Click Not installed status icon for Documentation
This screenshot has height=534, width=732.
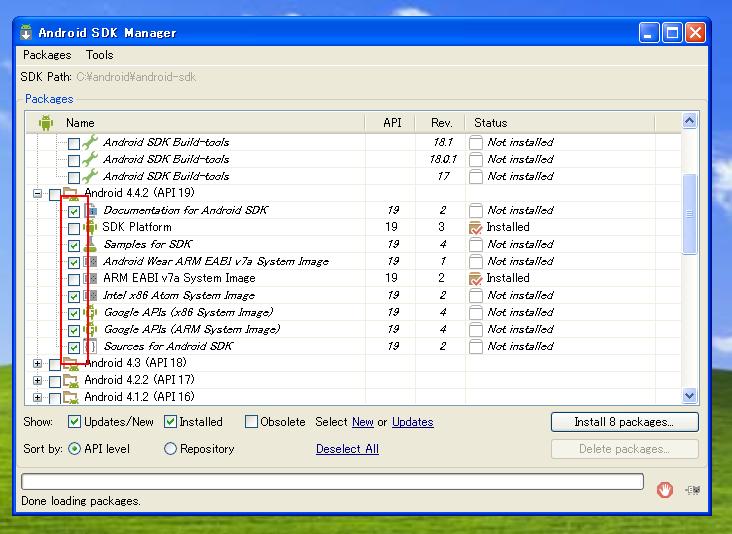[476, 211]
